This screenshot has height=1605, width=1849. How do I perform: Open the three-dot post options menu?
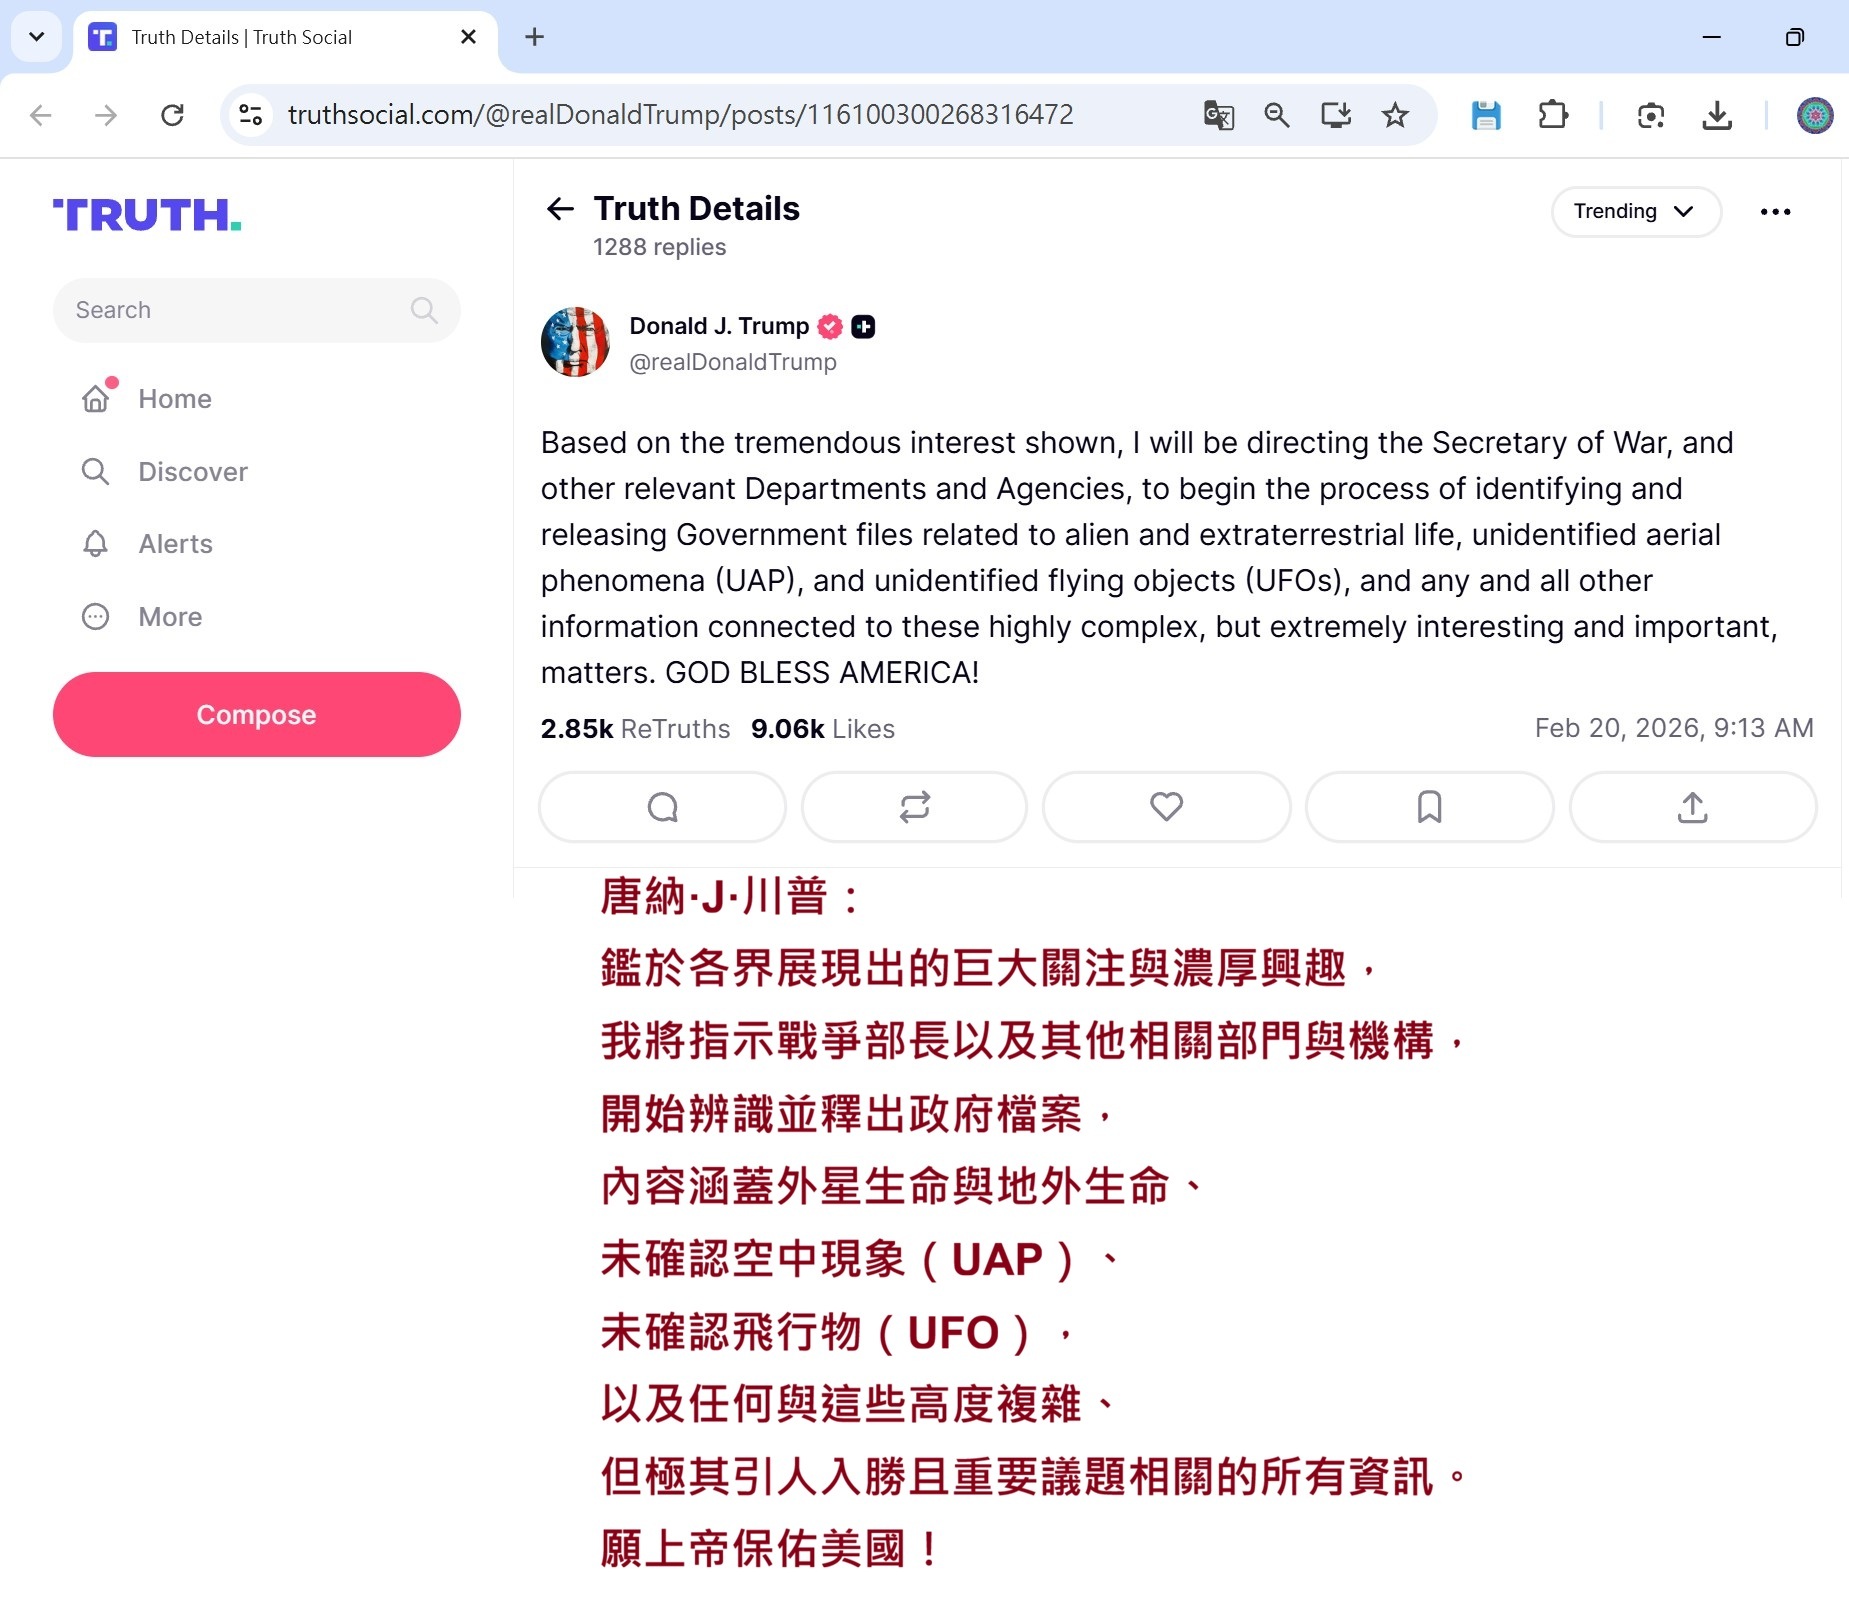click(x=1775, y=212)
